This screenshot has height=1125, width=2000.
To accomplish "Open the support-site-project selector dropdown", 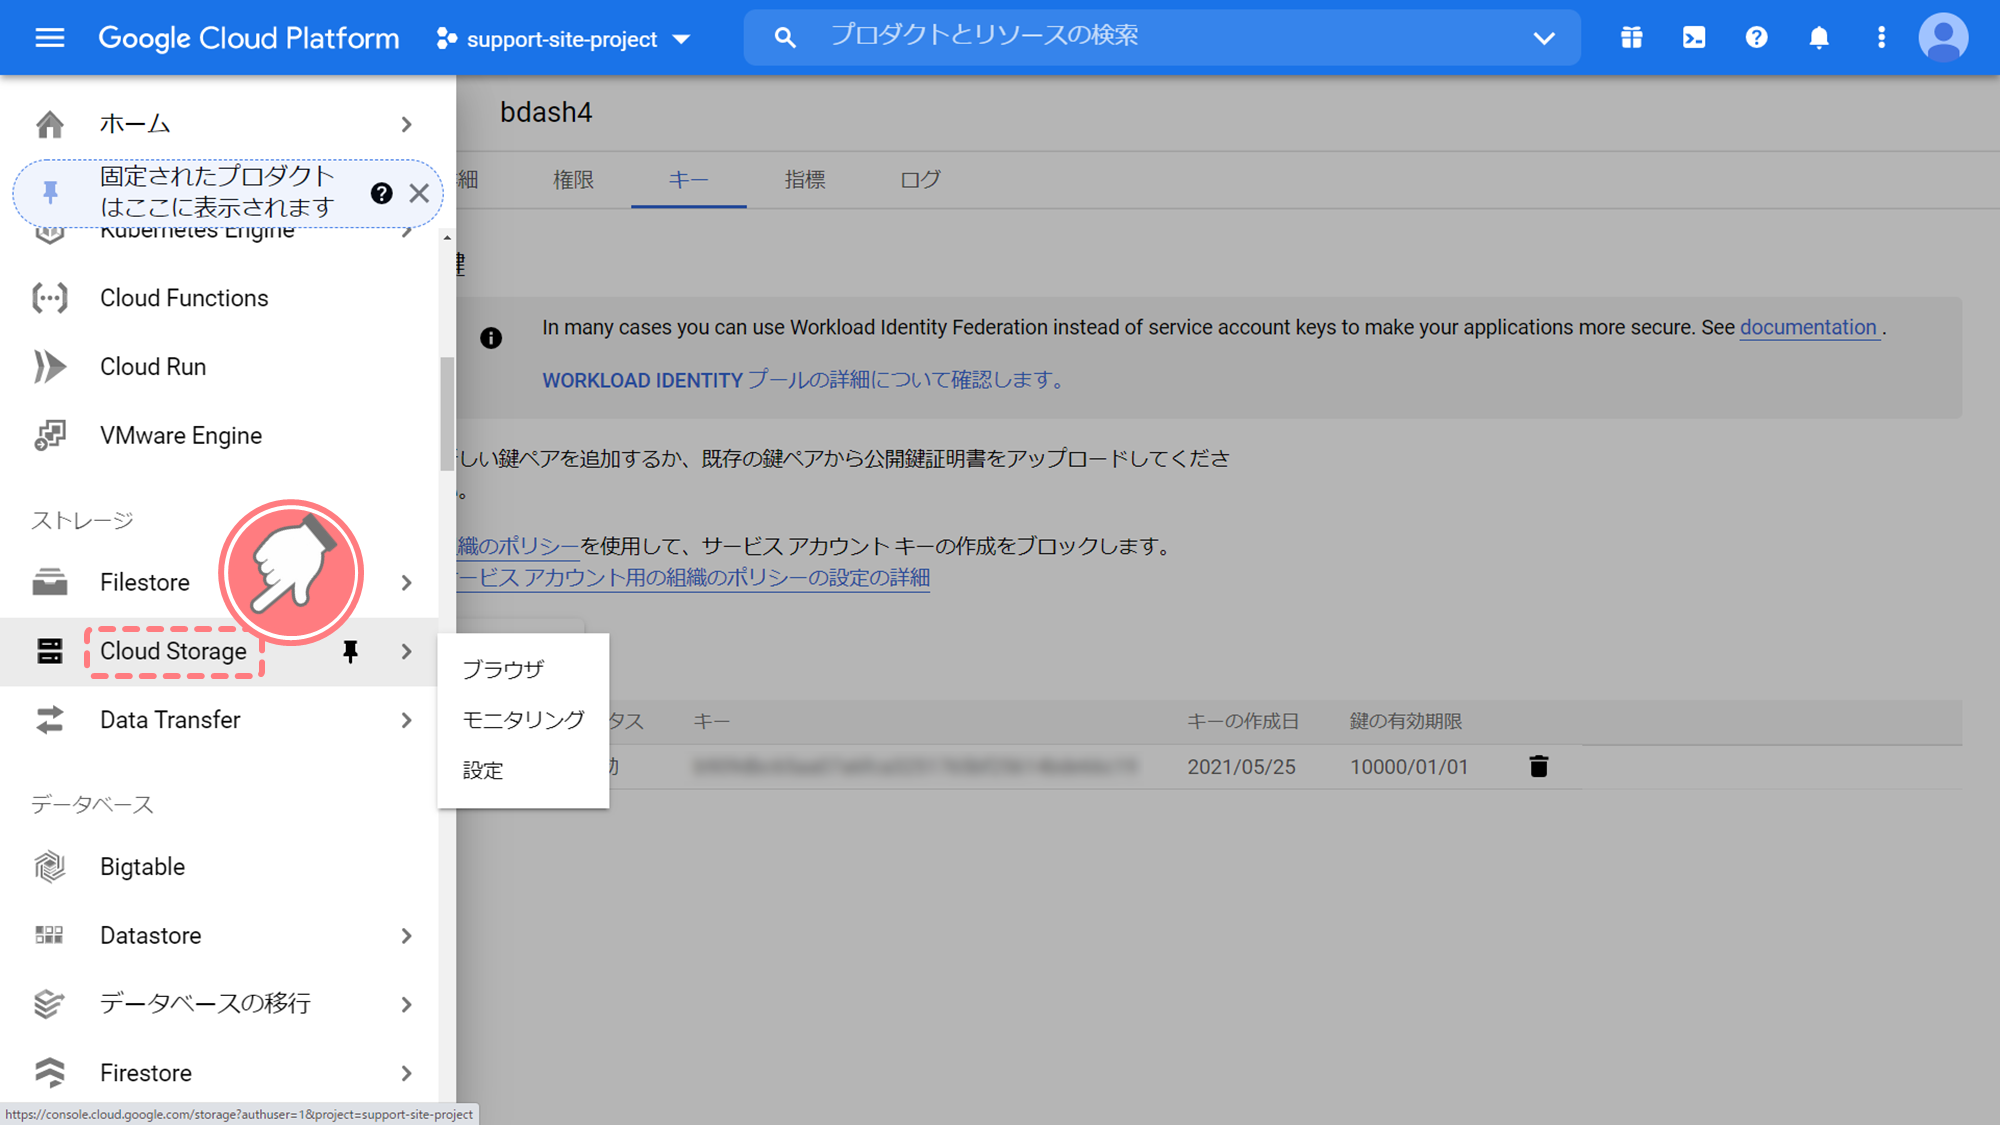I will click(564, 39).
